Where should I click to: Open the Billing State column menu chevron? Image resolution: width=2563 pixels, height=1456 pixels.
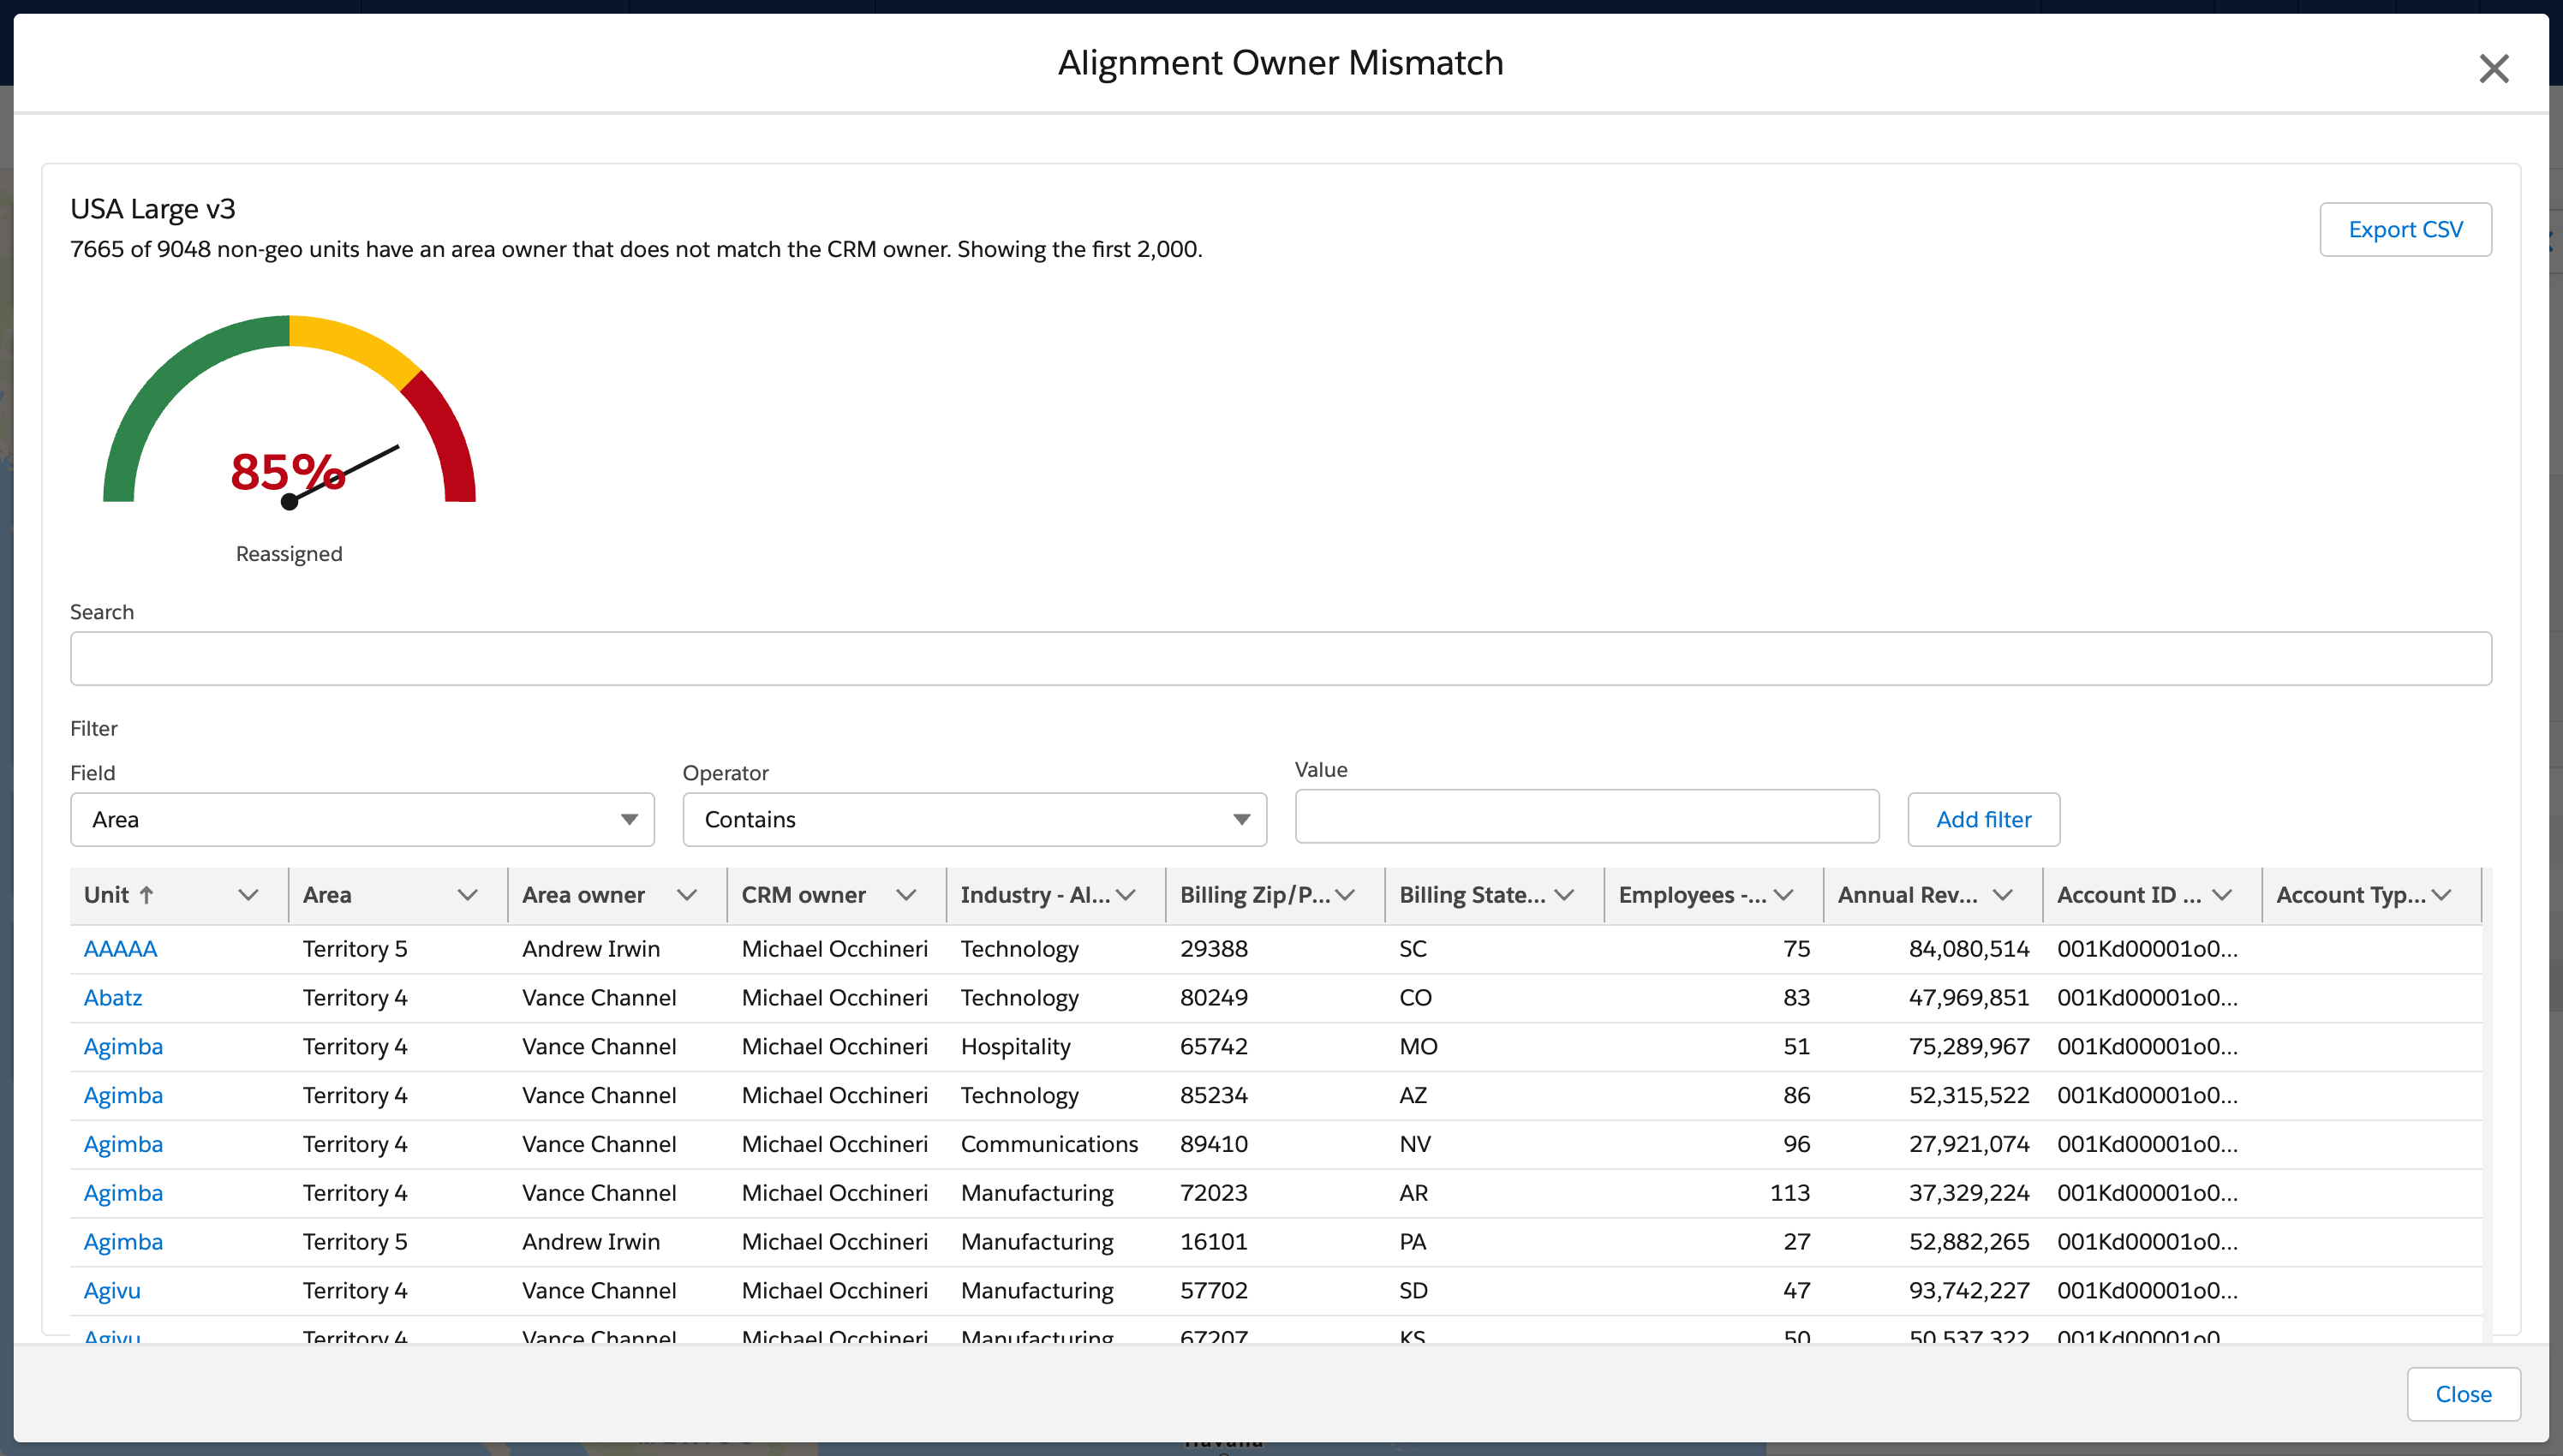1564,895
